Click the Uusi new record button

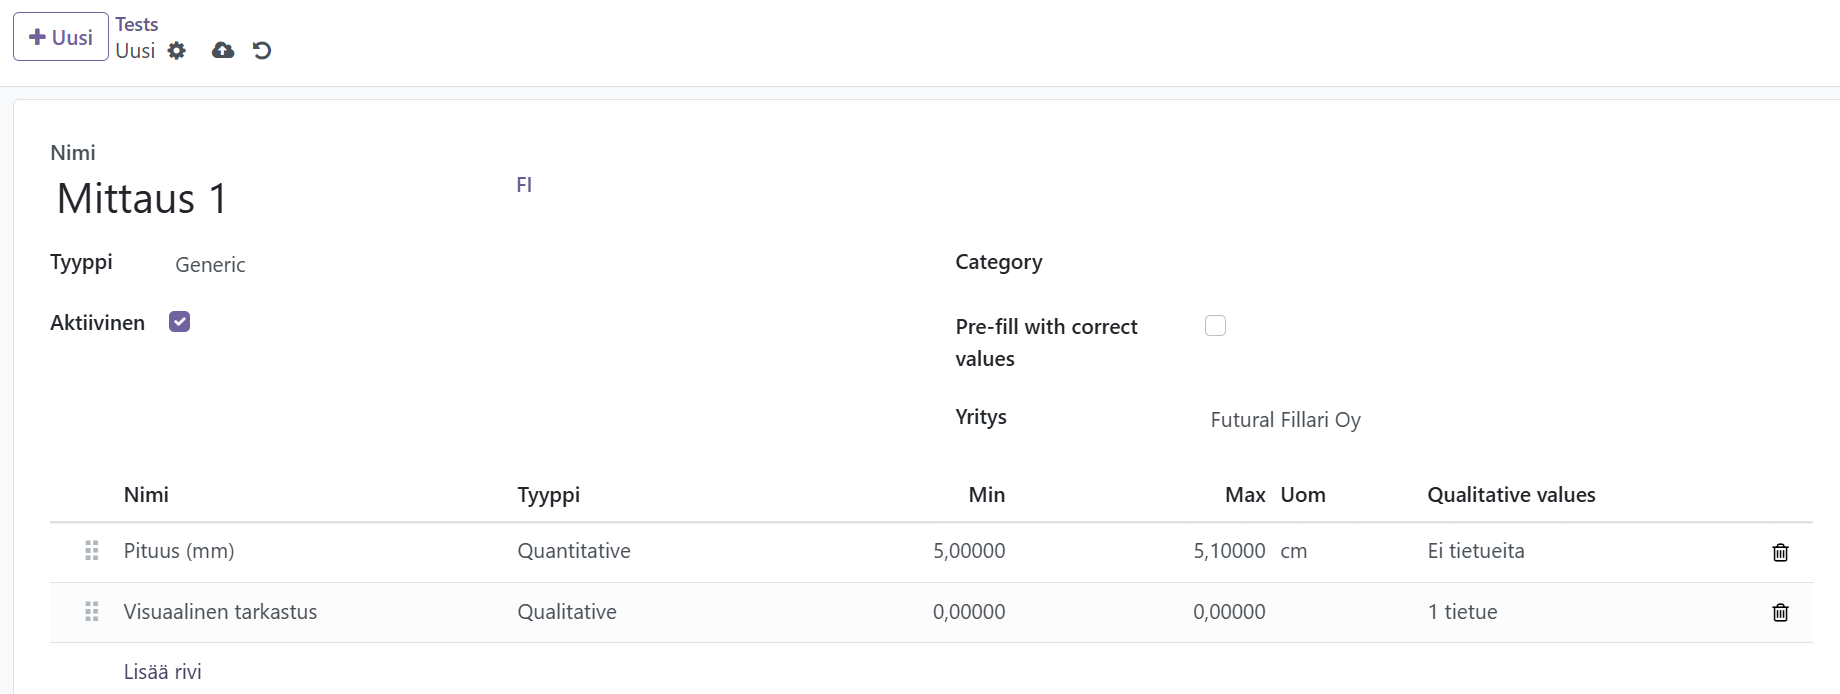(x=61, y=37)
